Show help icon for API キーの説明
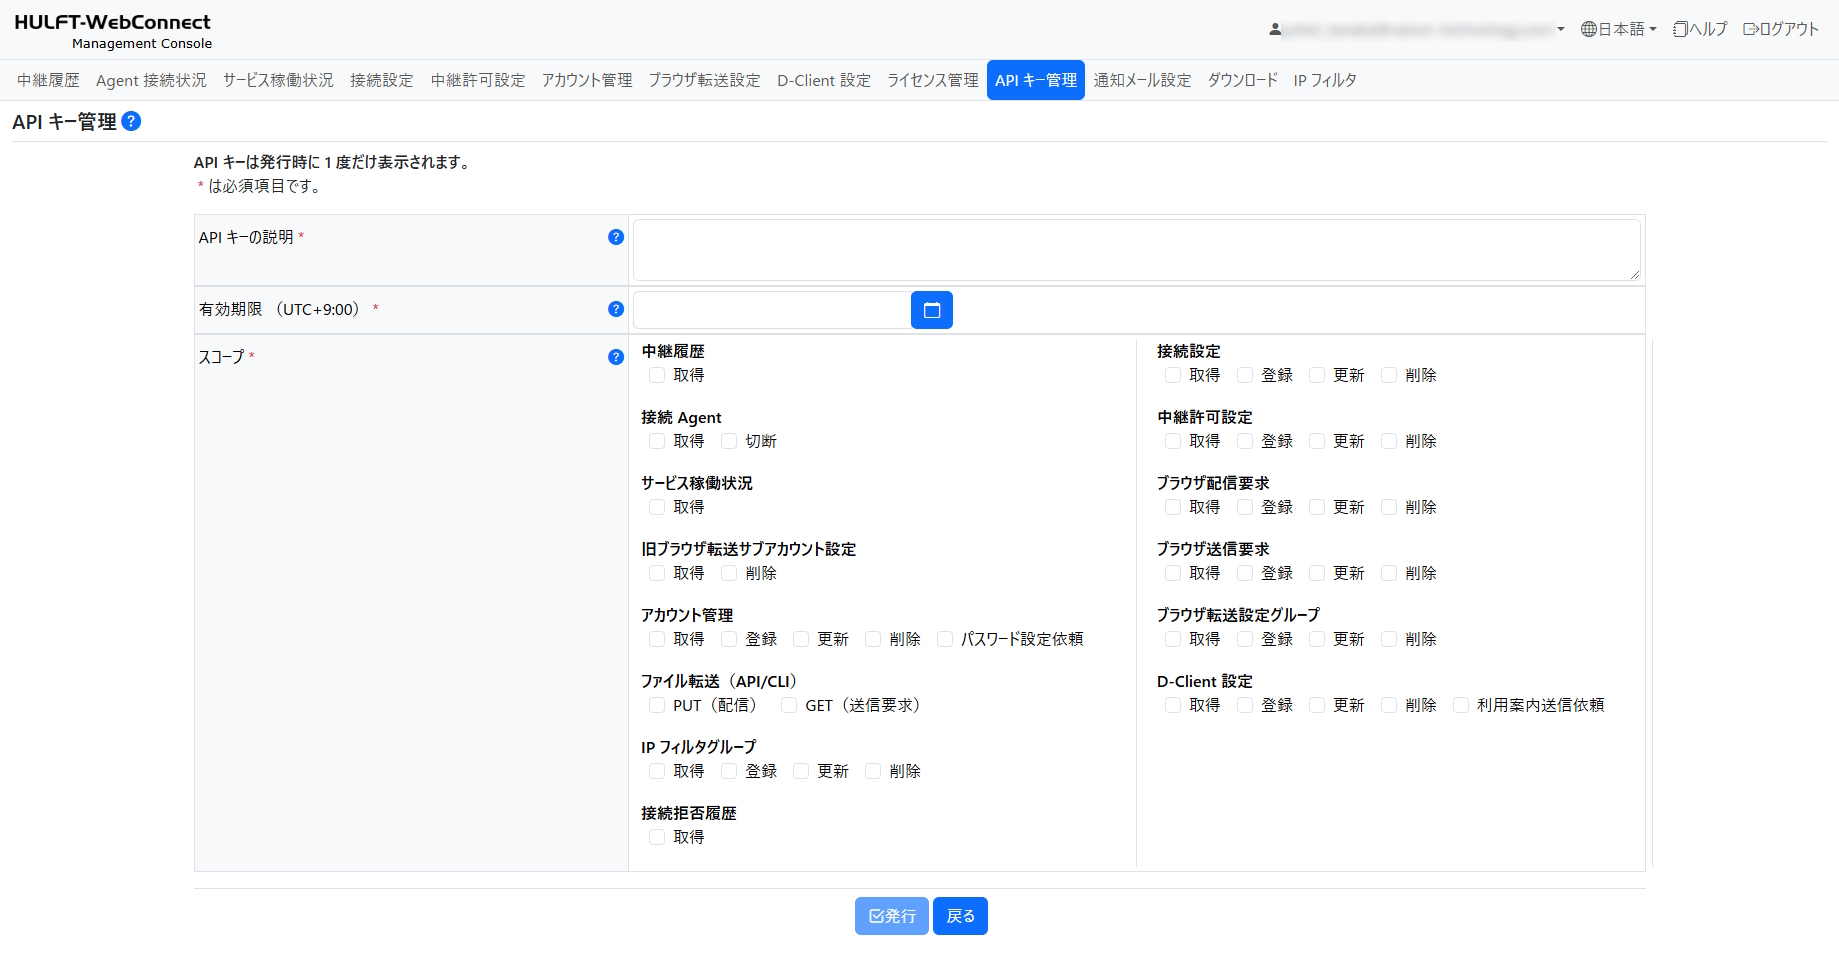This screenshot has width=1839, height=958. (x=616, y=237)
